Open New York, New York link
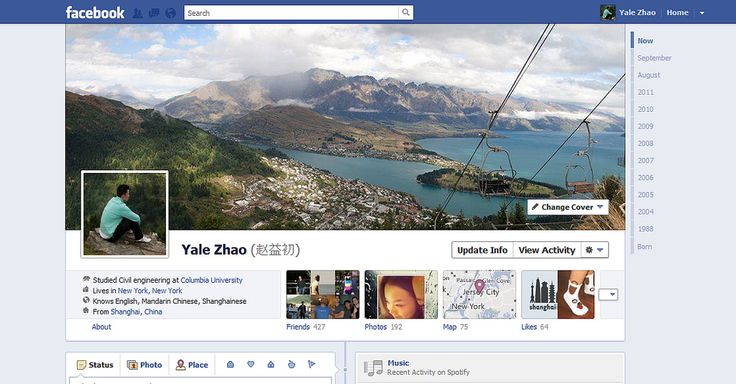Viewport: 736px width, 384px height. point(150,291)
